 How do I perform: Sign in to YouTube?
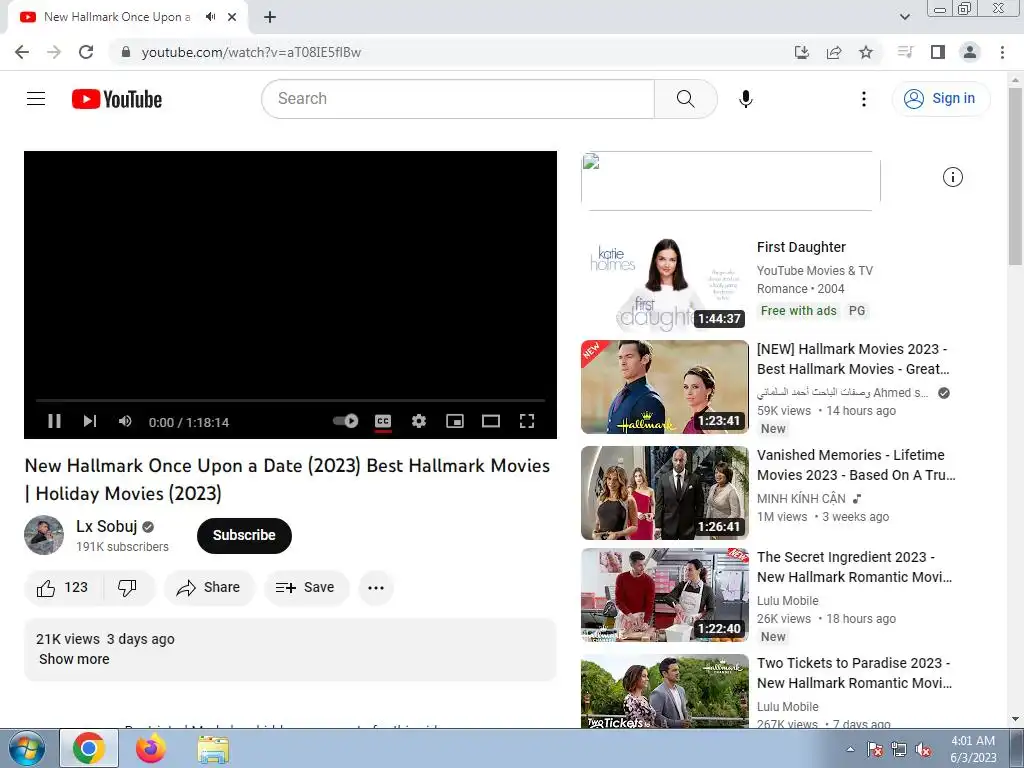click(941, 99)
